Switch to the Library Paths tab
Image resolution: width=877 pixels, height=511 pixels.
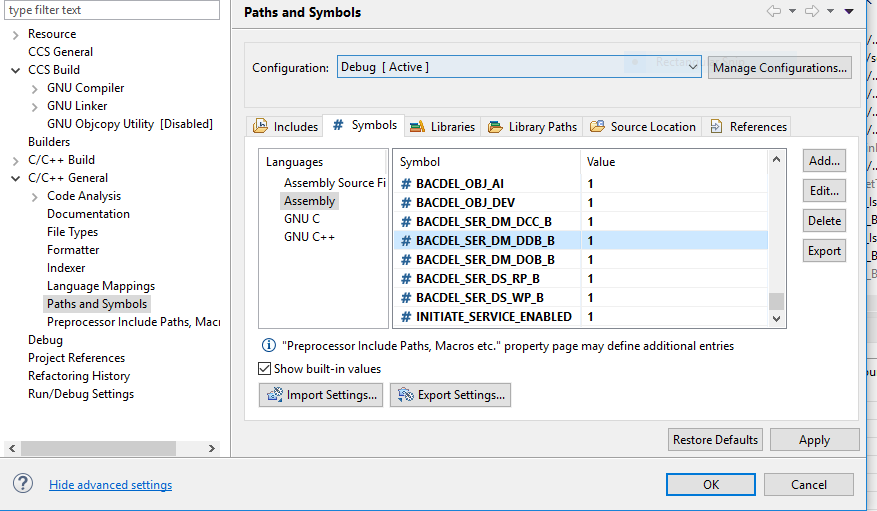(532, 127)
